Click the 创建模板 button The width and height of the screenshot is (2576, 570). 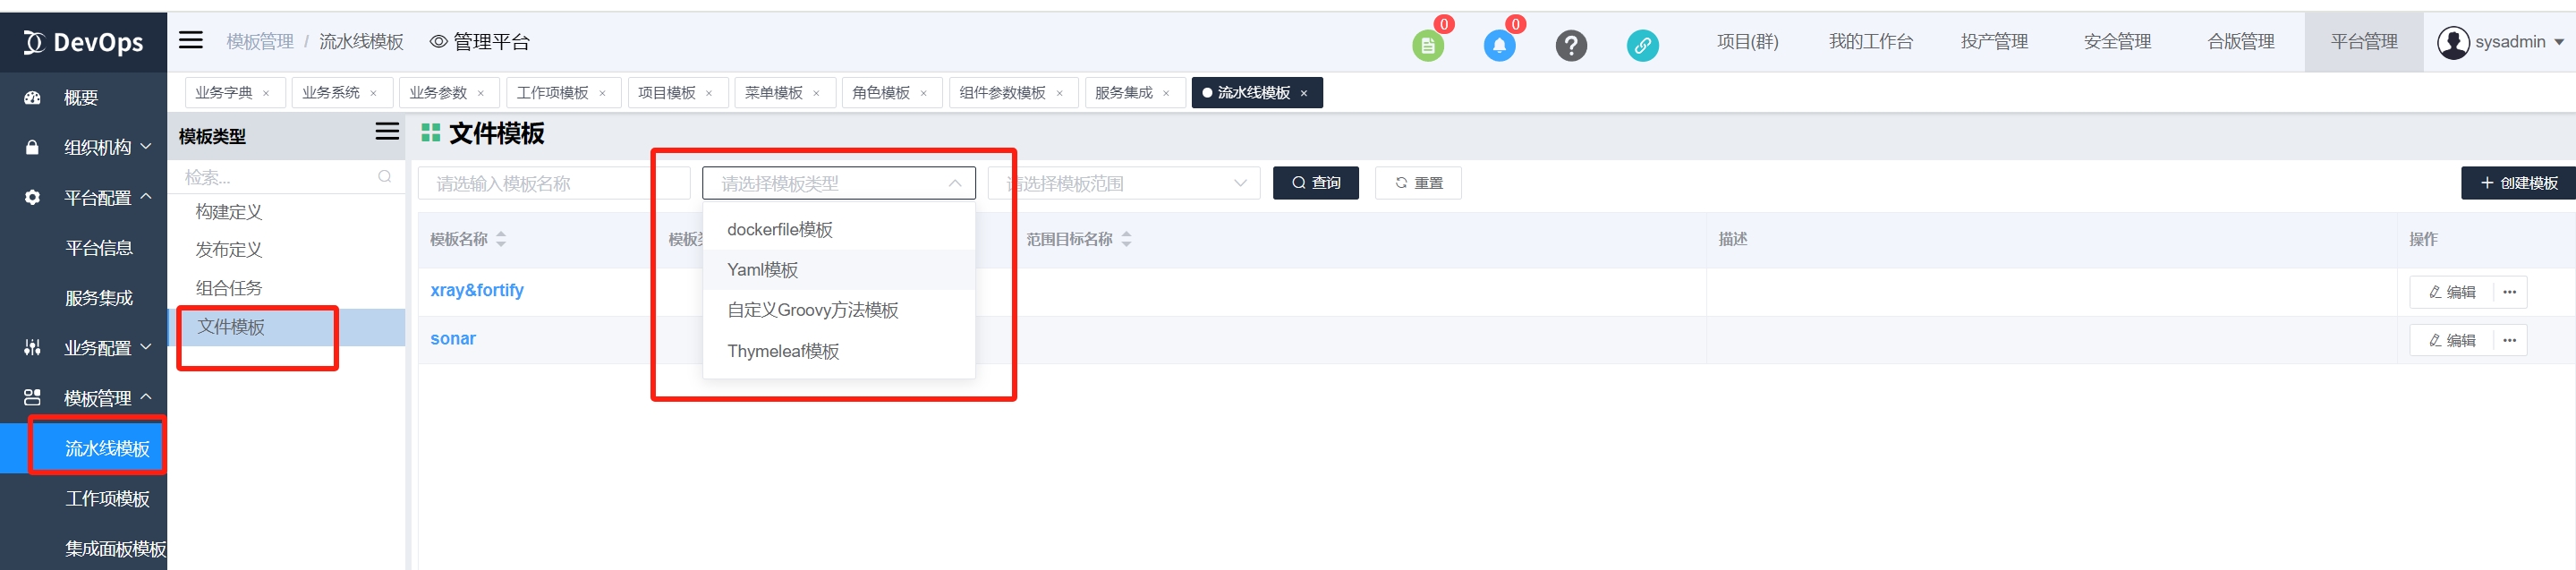click(2518, 183)
